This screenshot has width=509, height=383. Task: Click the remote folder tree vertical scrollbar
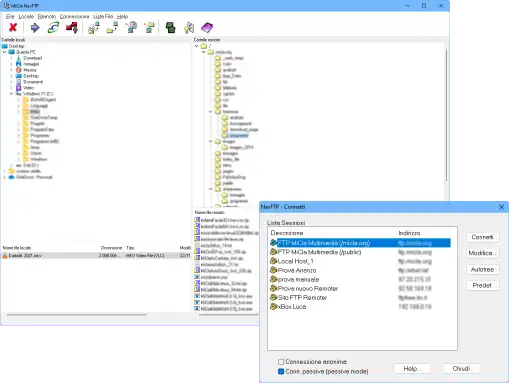click(x=446, y=115)
